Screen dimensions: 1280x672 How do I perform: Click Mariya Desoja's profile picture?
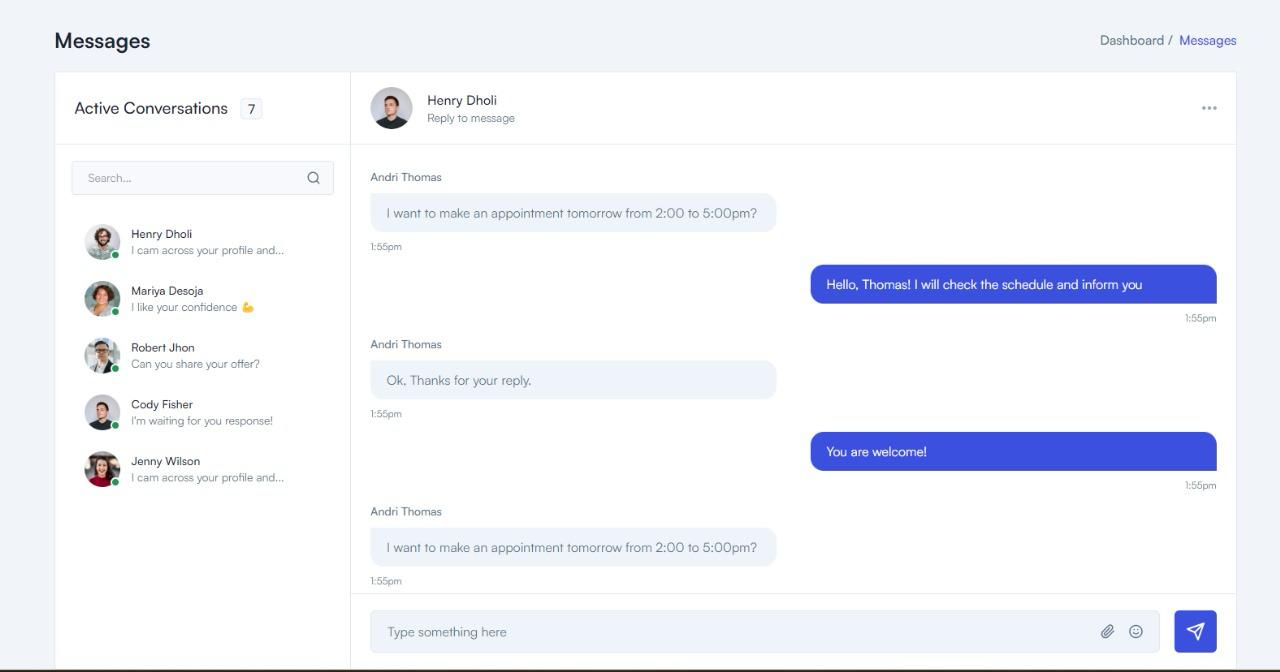pyautogui.click(x=102, y=299)
